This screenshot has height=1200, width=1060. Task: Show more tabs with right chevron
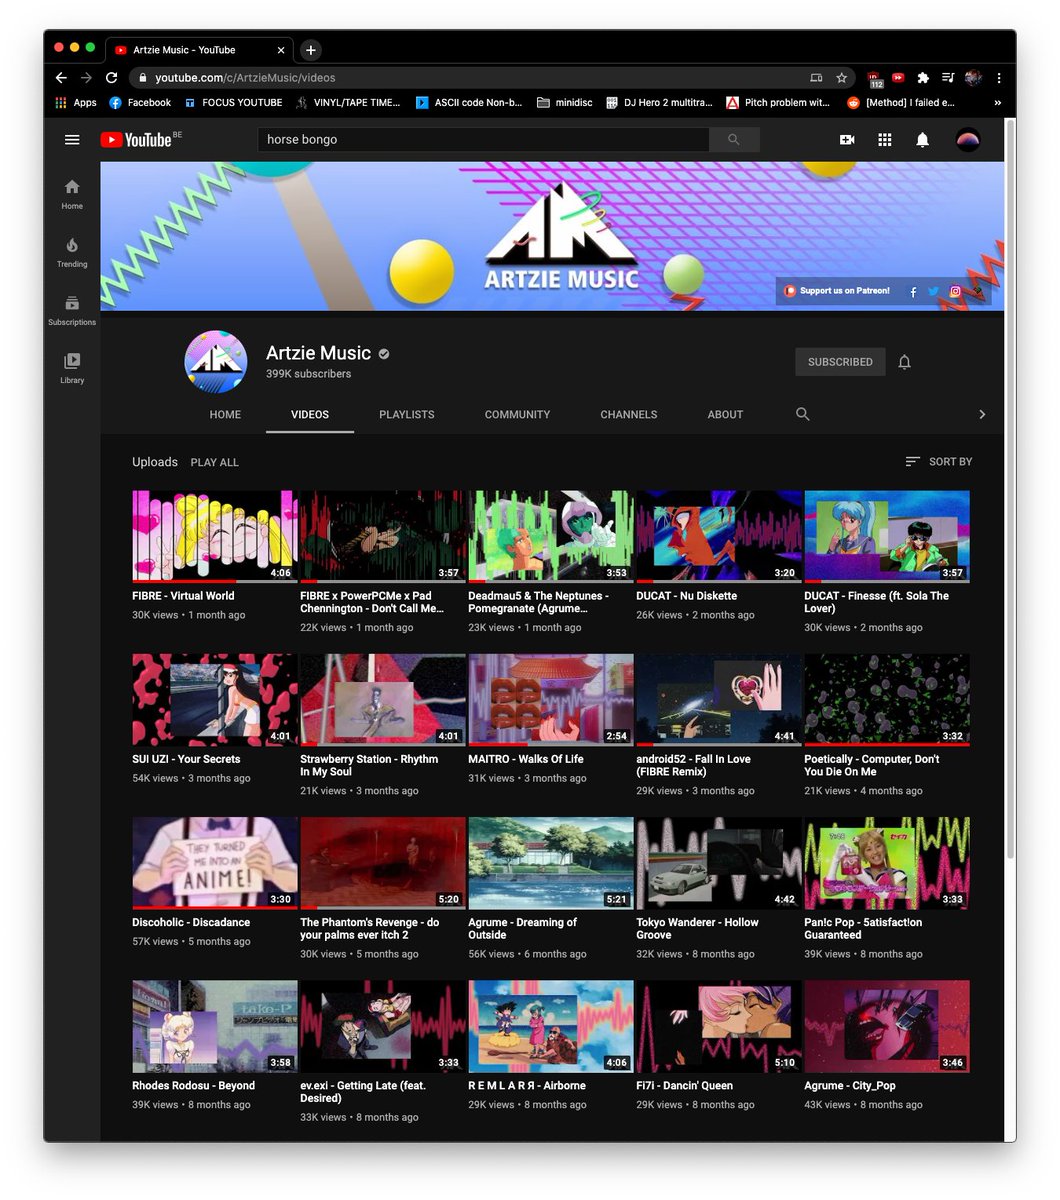[982, 414]
